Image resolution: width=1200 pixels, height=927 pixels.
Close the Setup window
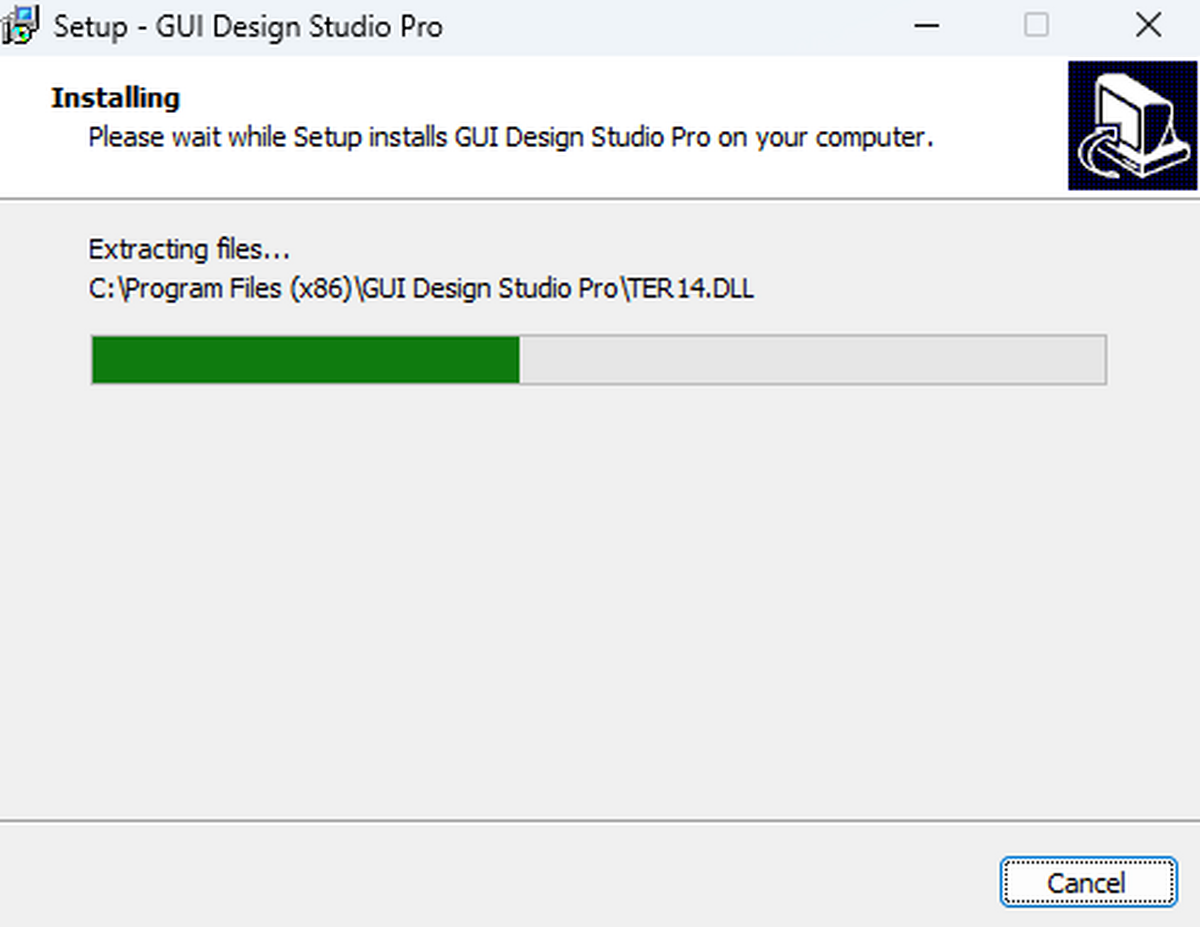tap(1148, 26)
